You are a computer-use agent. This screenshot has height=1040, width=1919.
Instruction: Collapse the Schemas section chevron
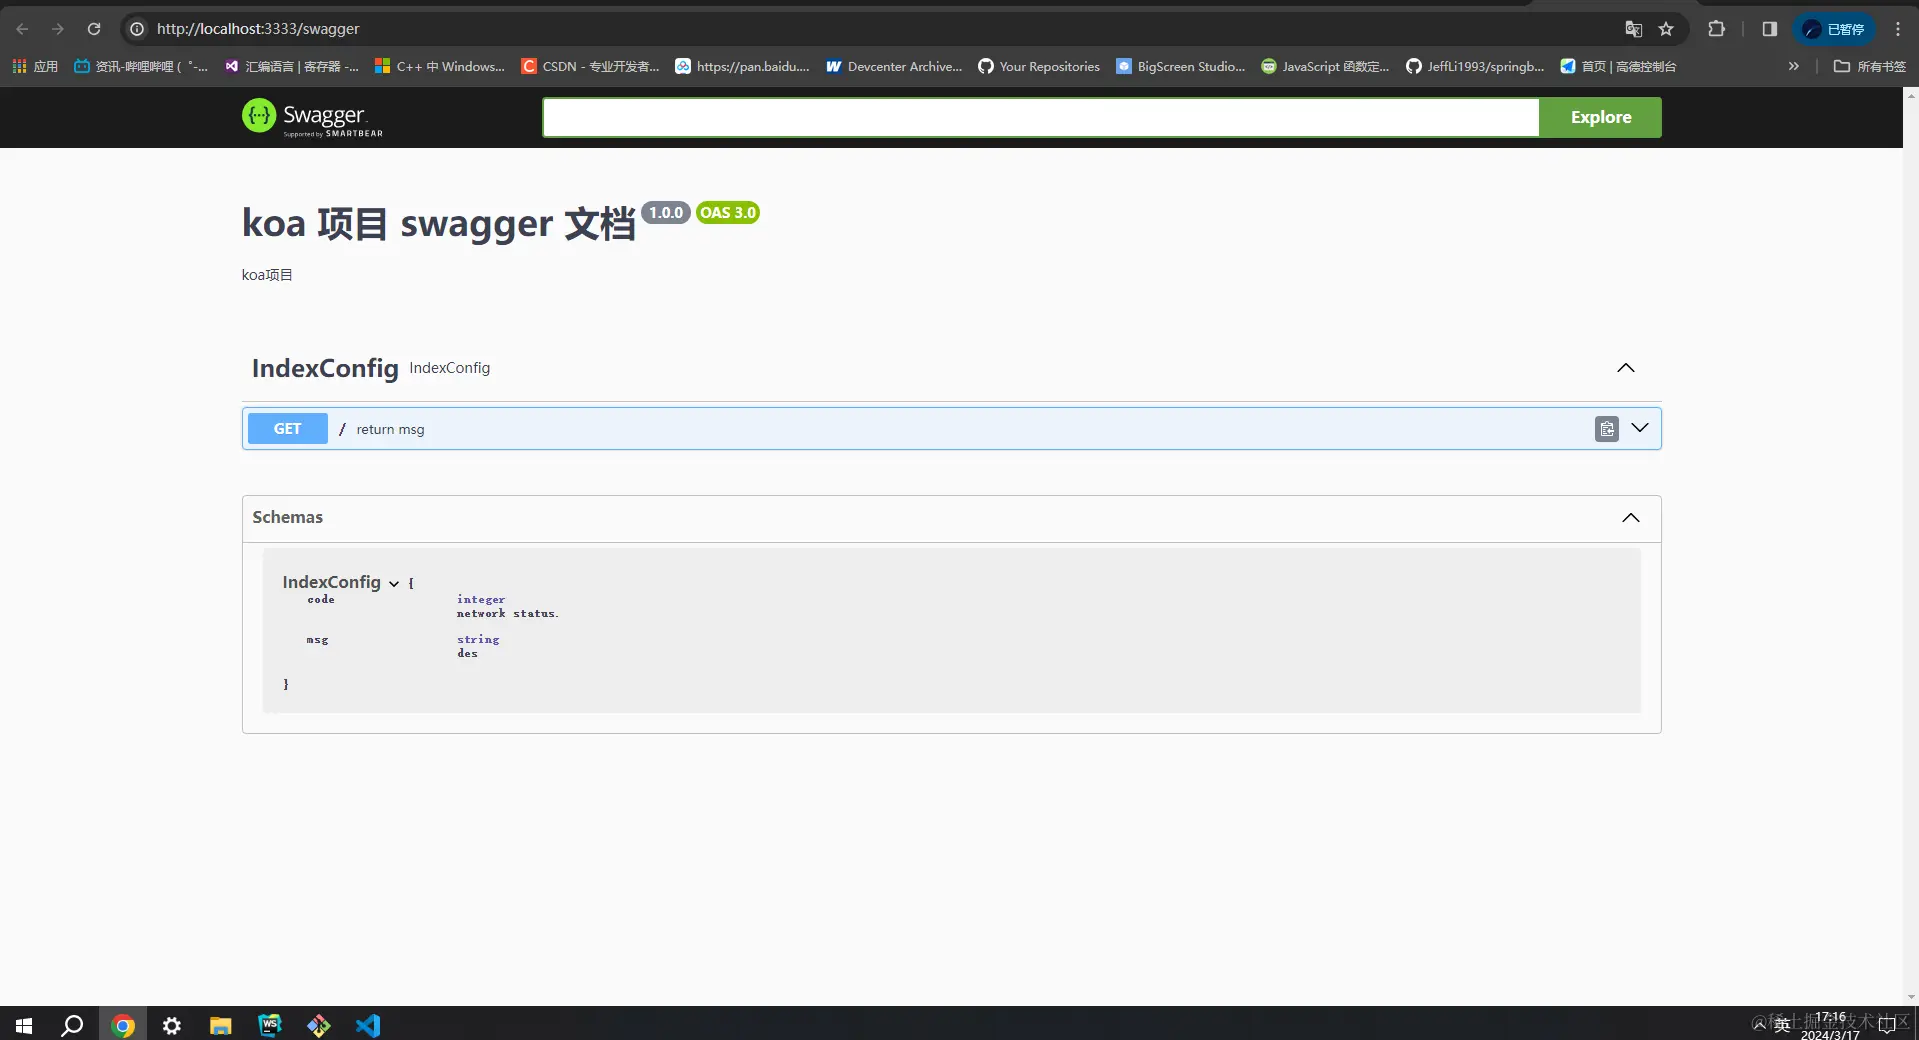click(x=1631, y=518)
